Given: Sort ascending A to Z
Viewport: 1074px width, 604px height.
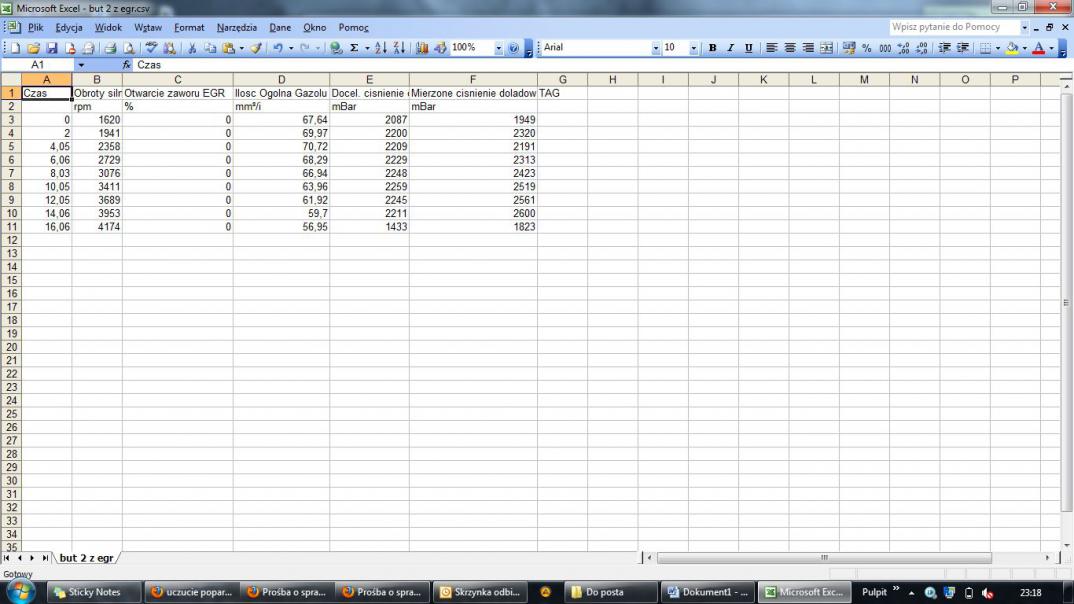Looking at the screenshot, I should (x=381, y=48).
